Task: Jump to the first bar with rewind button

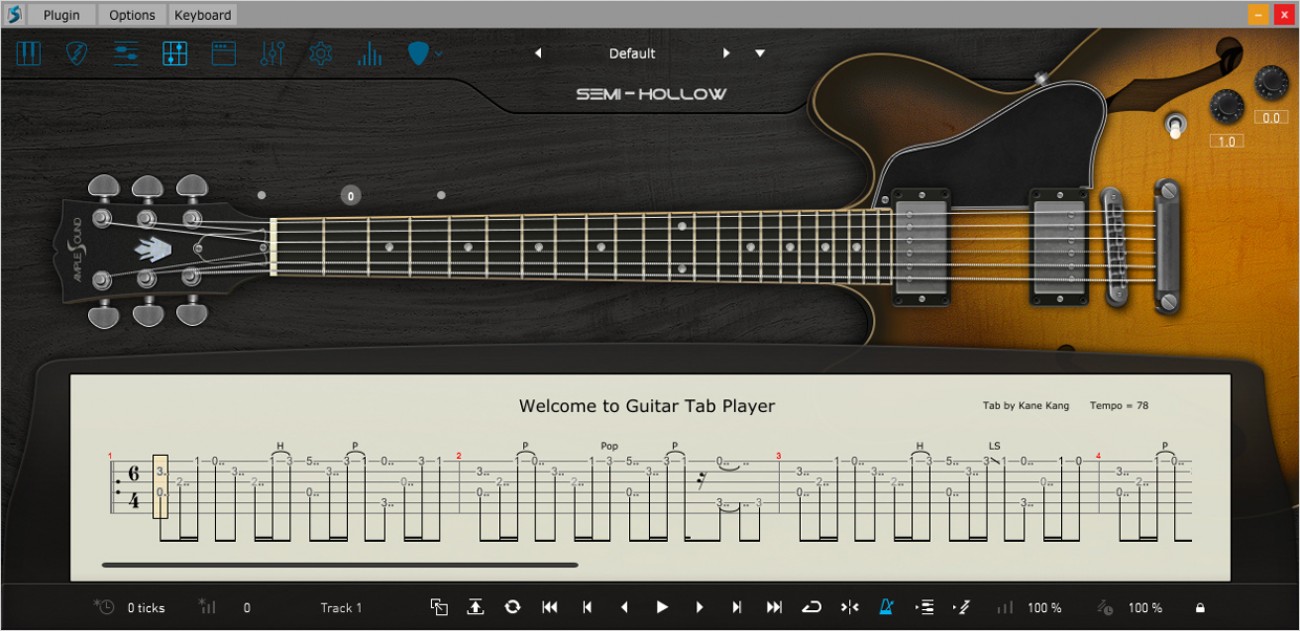Action: [549, 607]
